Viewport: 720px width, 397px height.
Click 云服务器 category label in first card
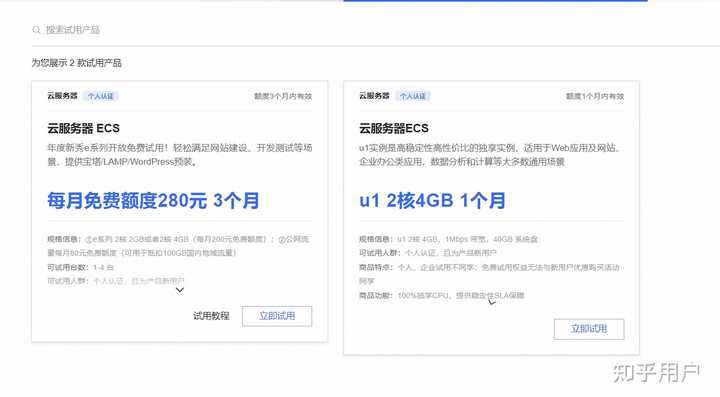coord(62,96)
